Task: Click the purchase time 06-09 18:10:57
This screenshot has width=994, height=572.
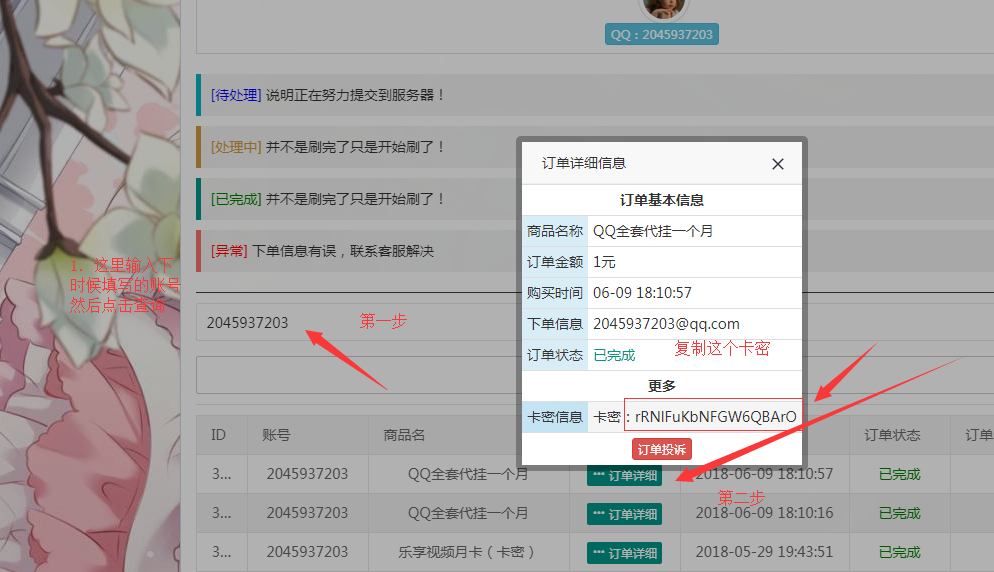Action: tap(642, 293)
